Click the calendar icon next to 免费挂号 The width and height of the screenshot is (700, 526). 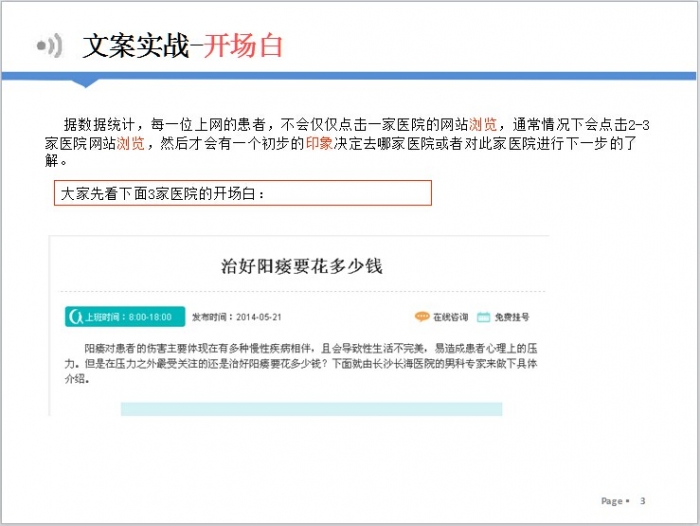[484, 317]
